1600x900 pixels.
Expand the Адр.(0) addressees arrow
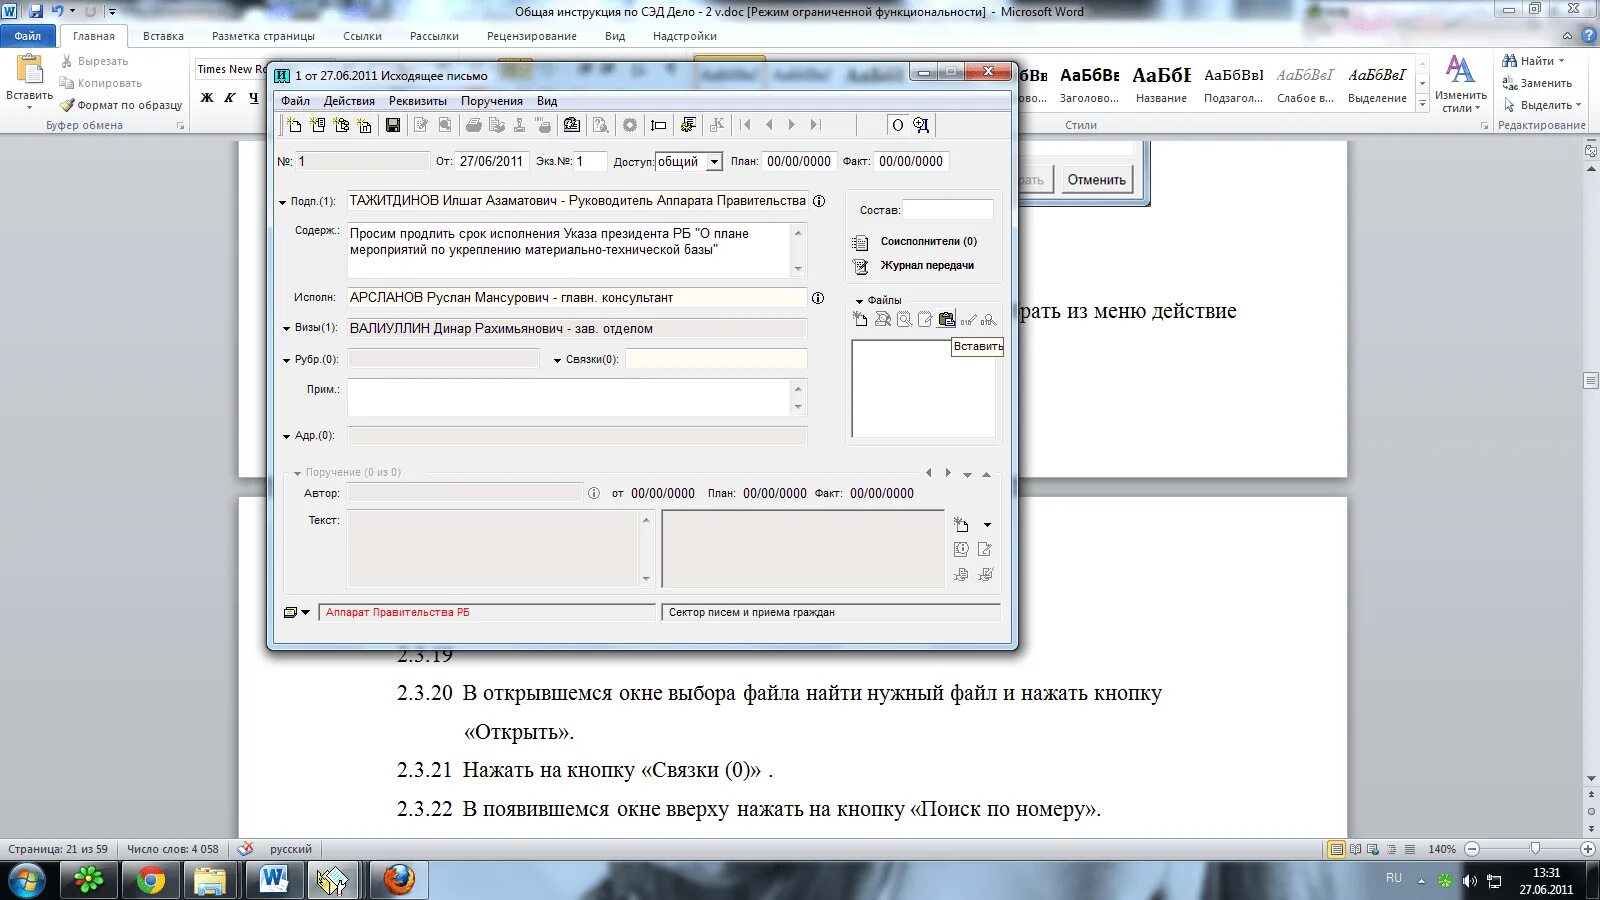[286, 436]
